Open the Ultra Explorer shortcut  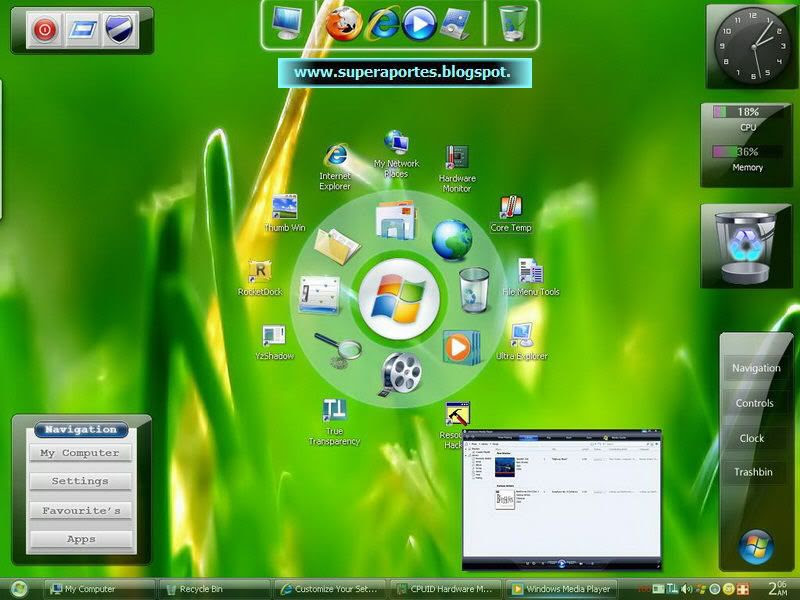[x=521, y=341]
